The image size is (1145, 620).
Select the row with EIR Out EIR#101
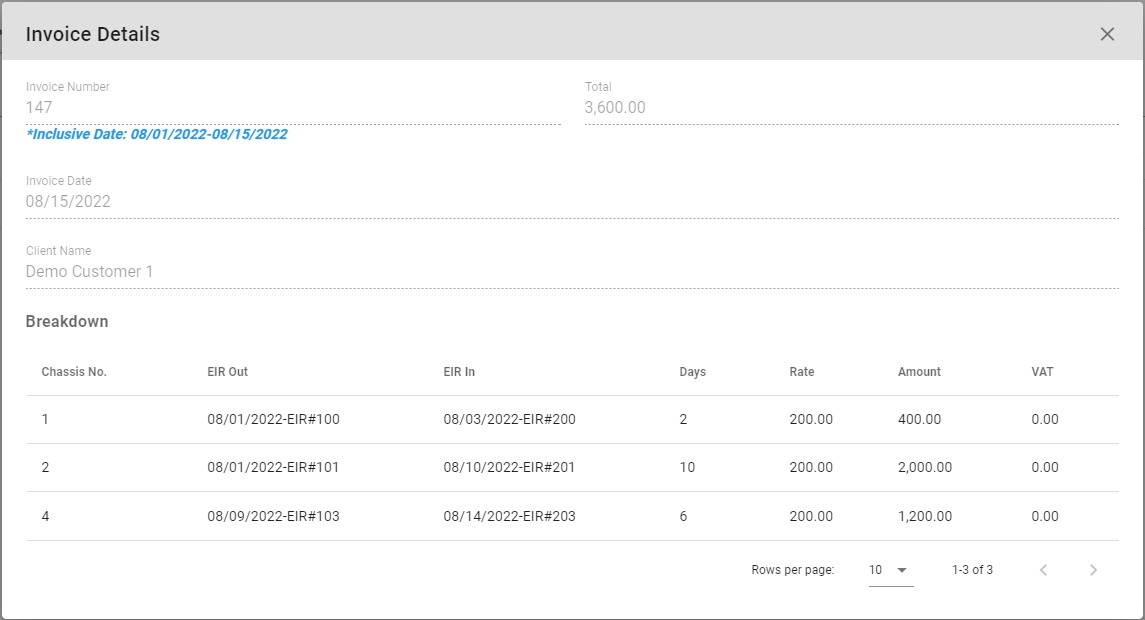click(x=273, y=468)
